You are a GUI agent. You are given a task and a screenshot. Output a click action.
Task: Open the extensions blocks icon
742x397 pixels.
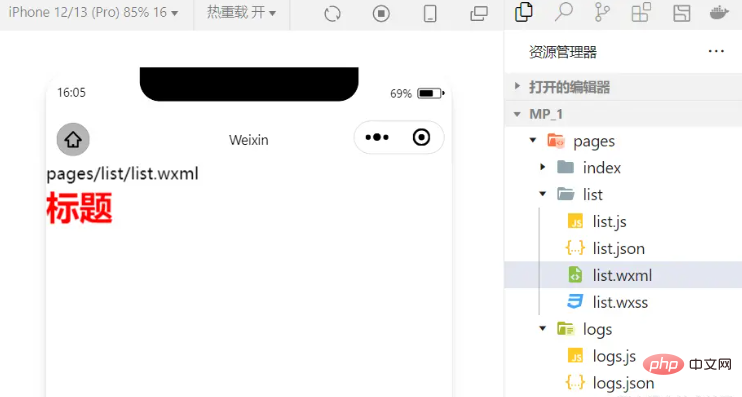coord(641,12)
